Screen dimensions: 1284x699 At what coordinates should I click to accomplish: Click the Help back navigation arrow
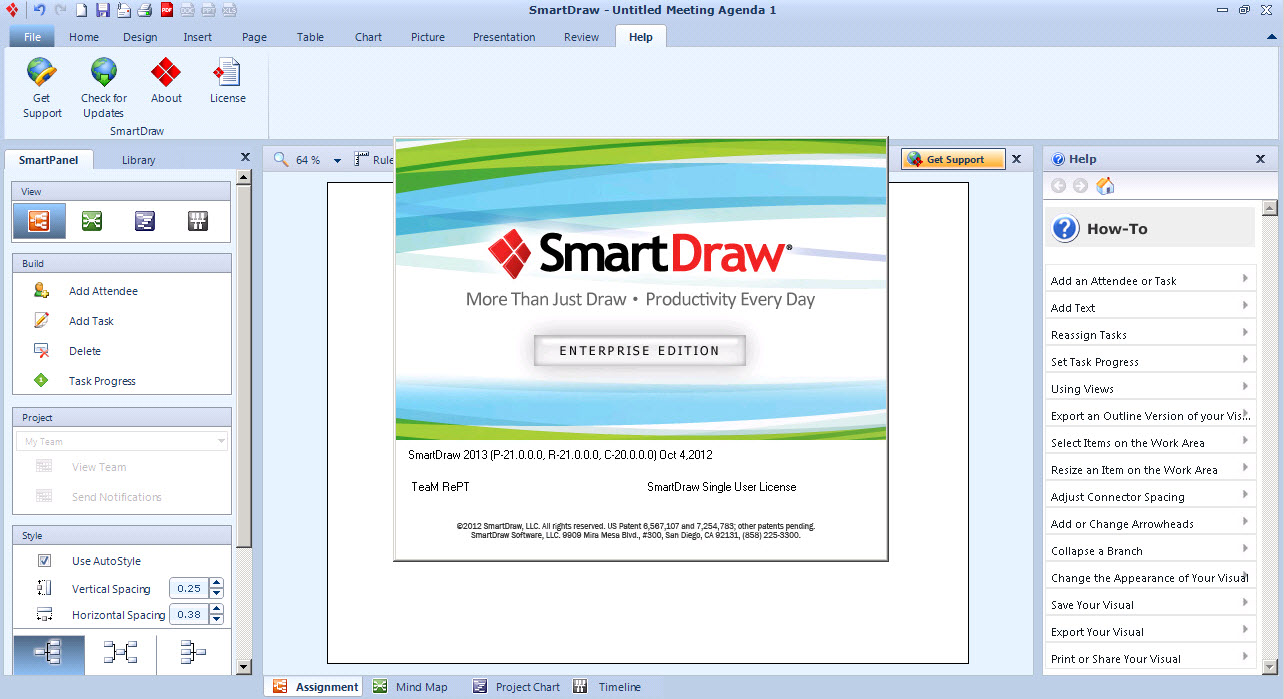(1059, 186)
